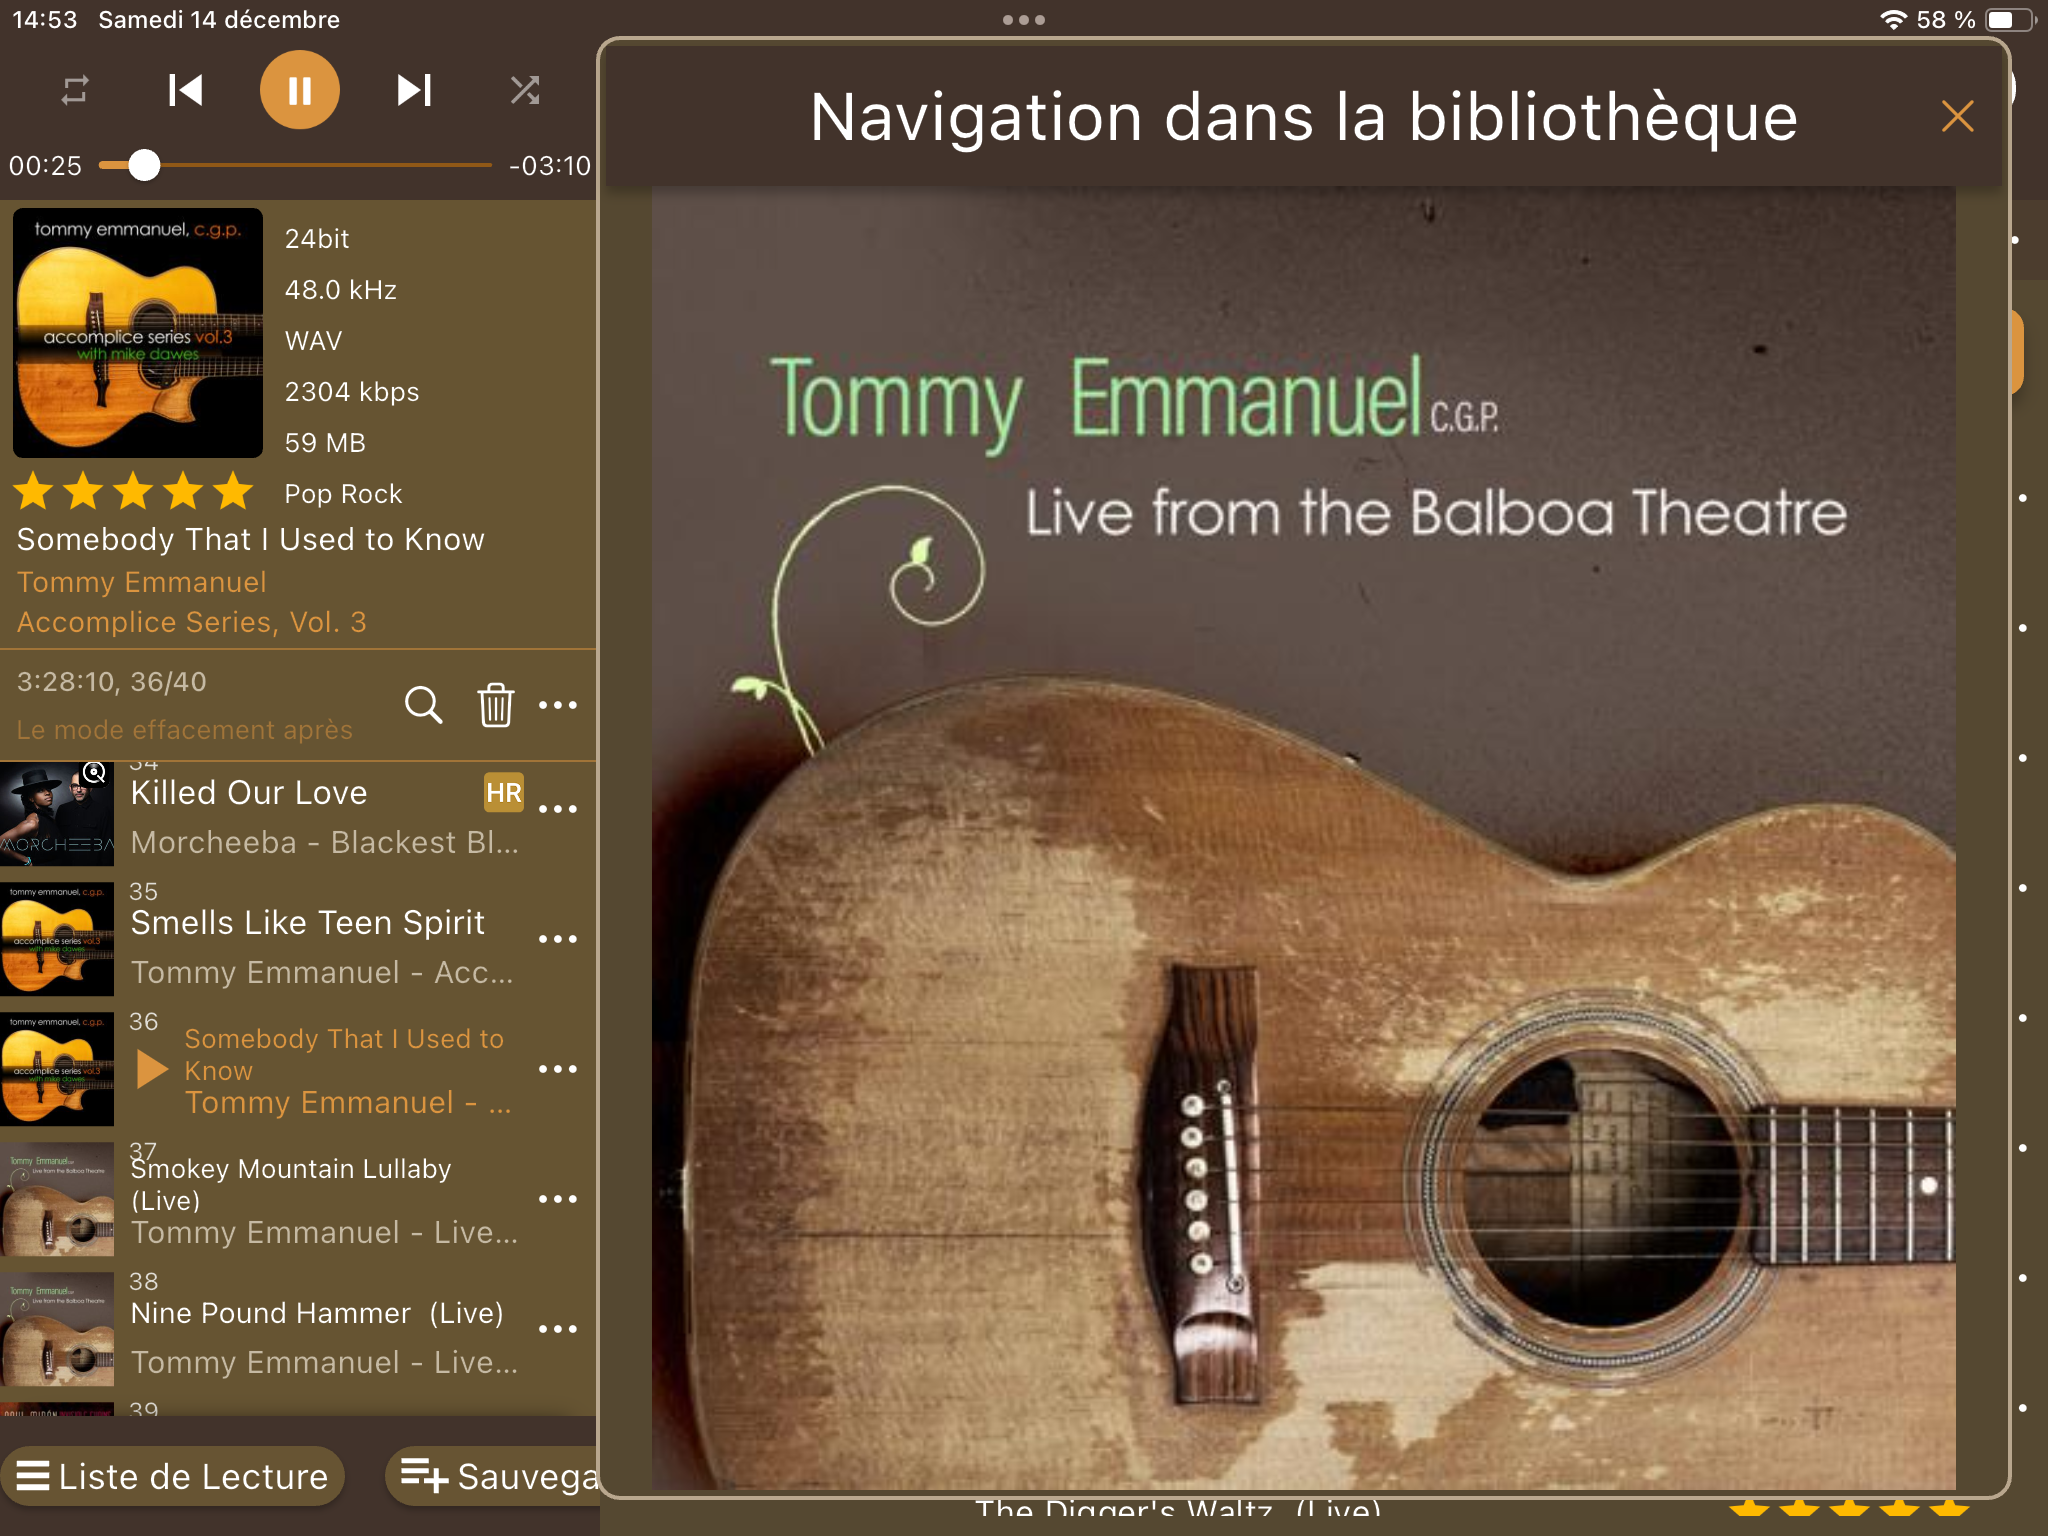
Task: Toggle shuffle playback
Action: (x=525, y=90)
